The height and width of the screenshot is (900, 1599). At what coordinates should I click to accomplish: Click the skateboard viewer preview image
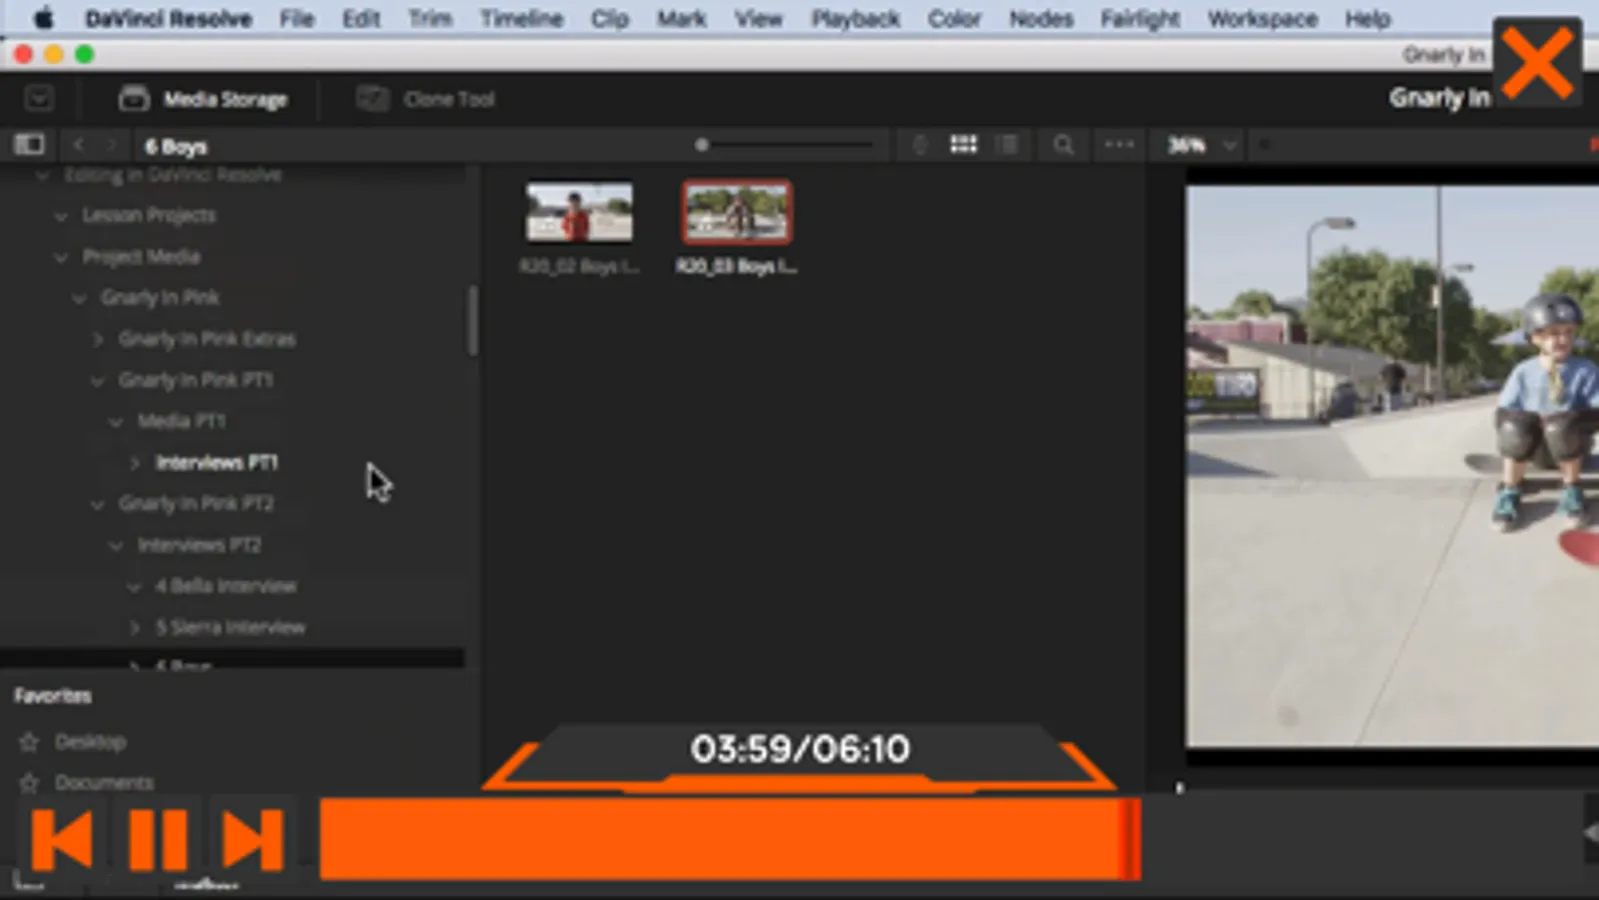(1392, 465)
